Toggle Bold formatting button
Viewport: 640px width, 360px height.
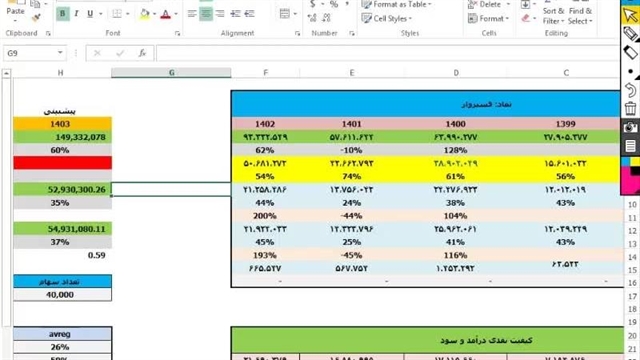click(x=62, y=14)
